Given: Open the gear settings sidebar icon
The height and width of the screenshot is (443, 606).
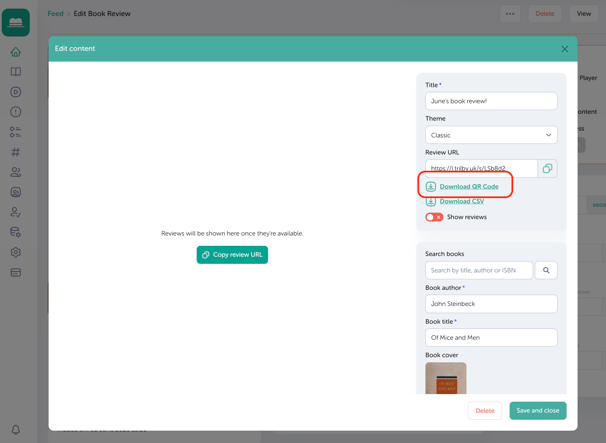Looking at the screenshot, I should (15, 252).
